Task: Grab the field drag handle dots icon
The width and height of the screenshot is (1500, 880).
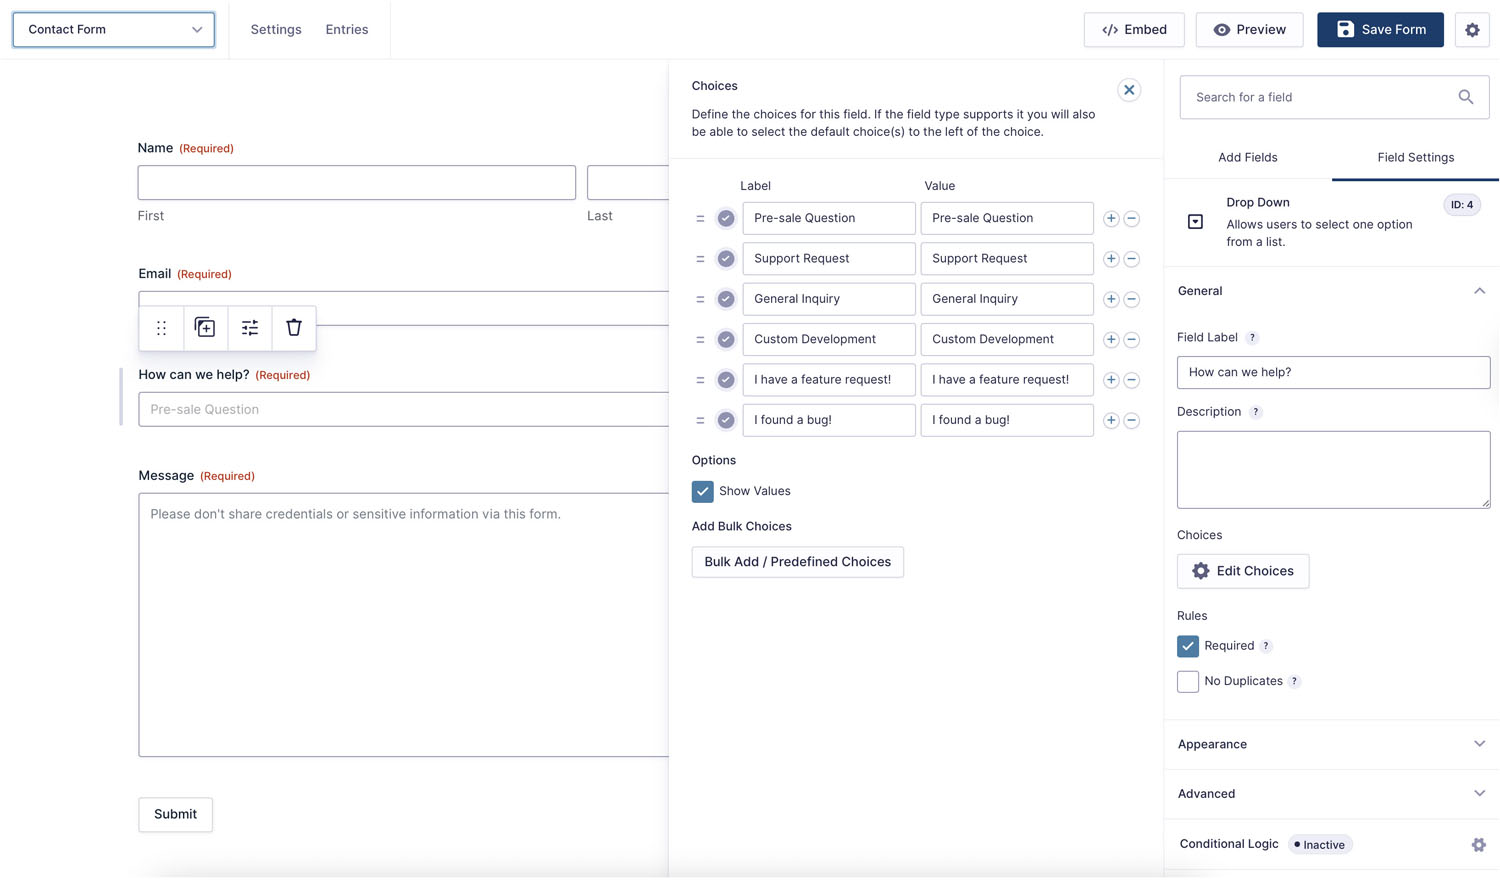Action: pos(161,328)
